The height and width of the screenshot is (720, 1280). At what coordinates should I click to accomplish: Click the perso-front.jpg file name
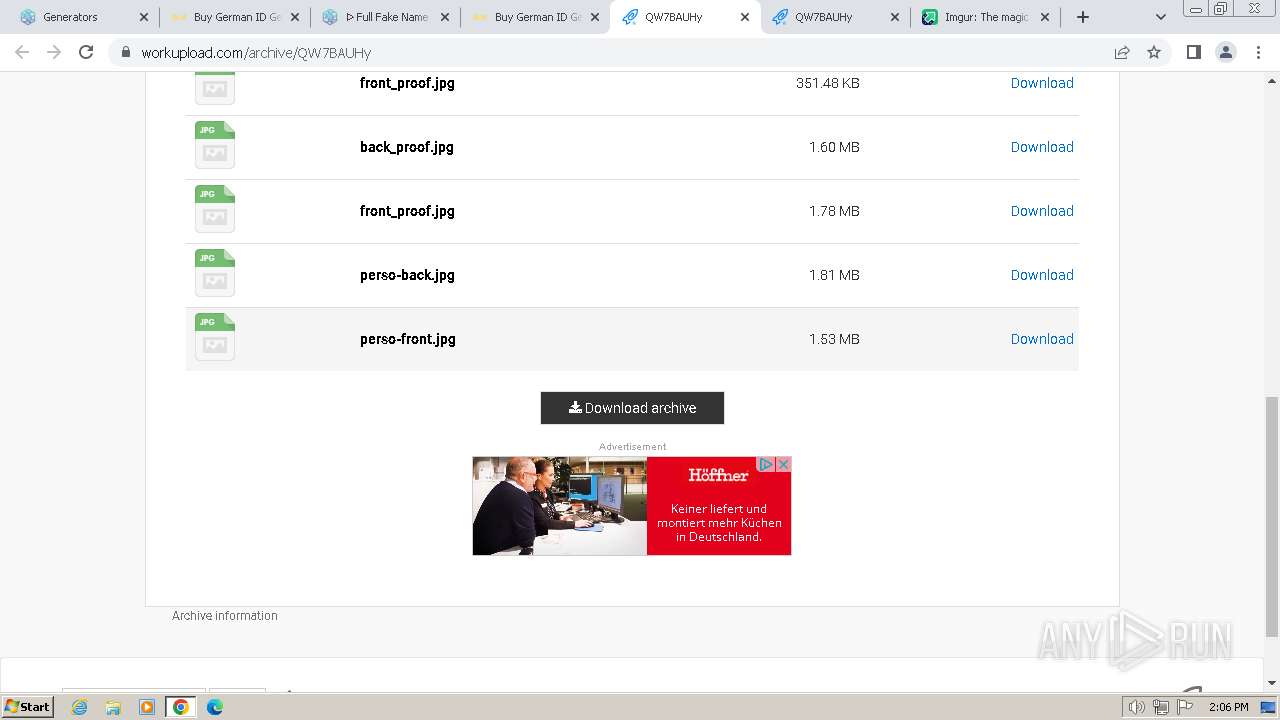click(x=408, y=339)
